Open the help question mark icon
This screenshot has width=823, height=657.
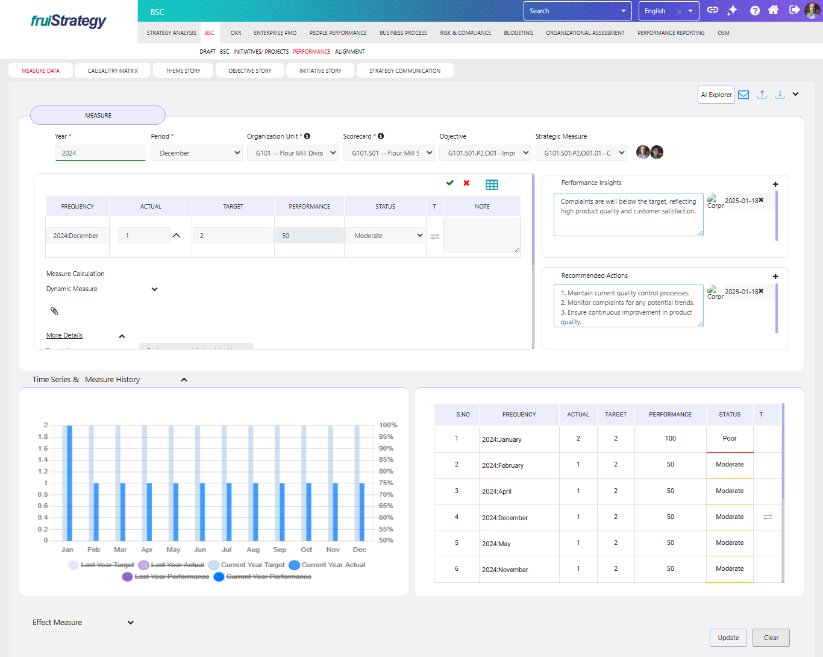tap(755, 10)
